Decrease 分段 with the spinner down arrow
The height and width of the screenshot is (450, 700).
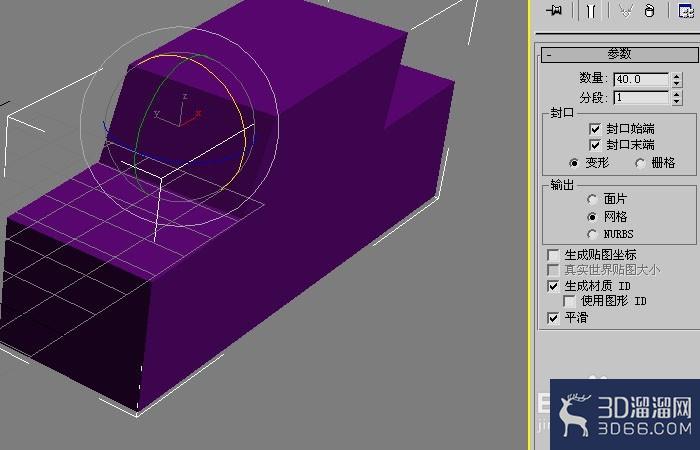coord(677,101)
